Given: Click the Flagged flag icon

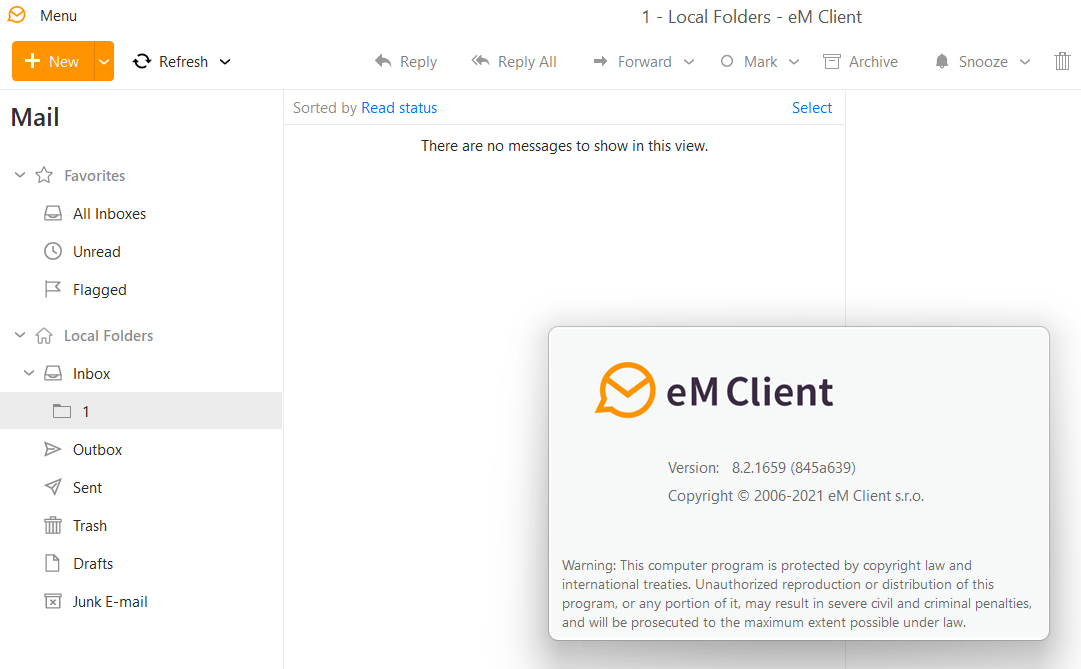Looking at the screenshot, I should point(52,289).
